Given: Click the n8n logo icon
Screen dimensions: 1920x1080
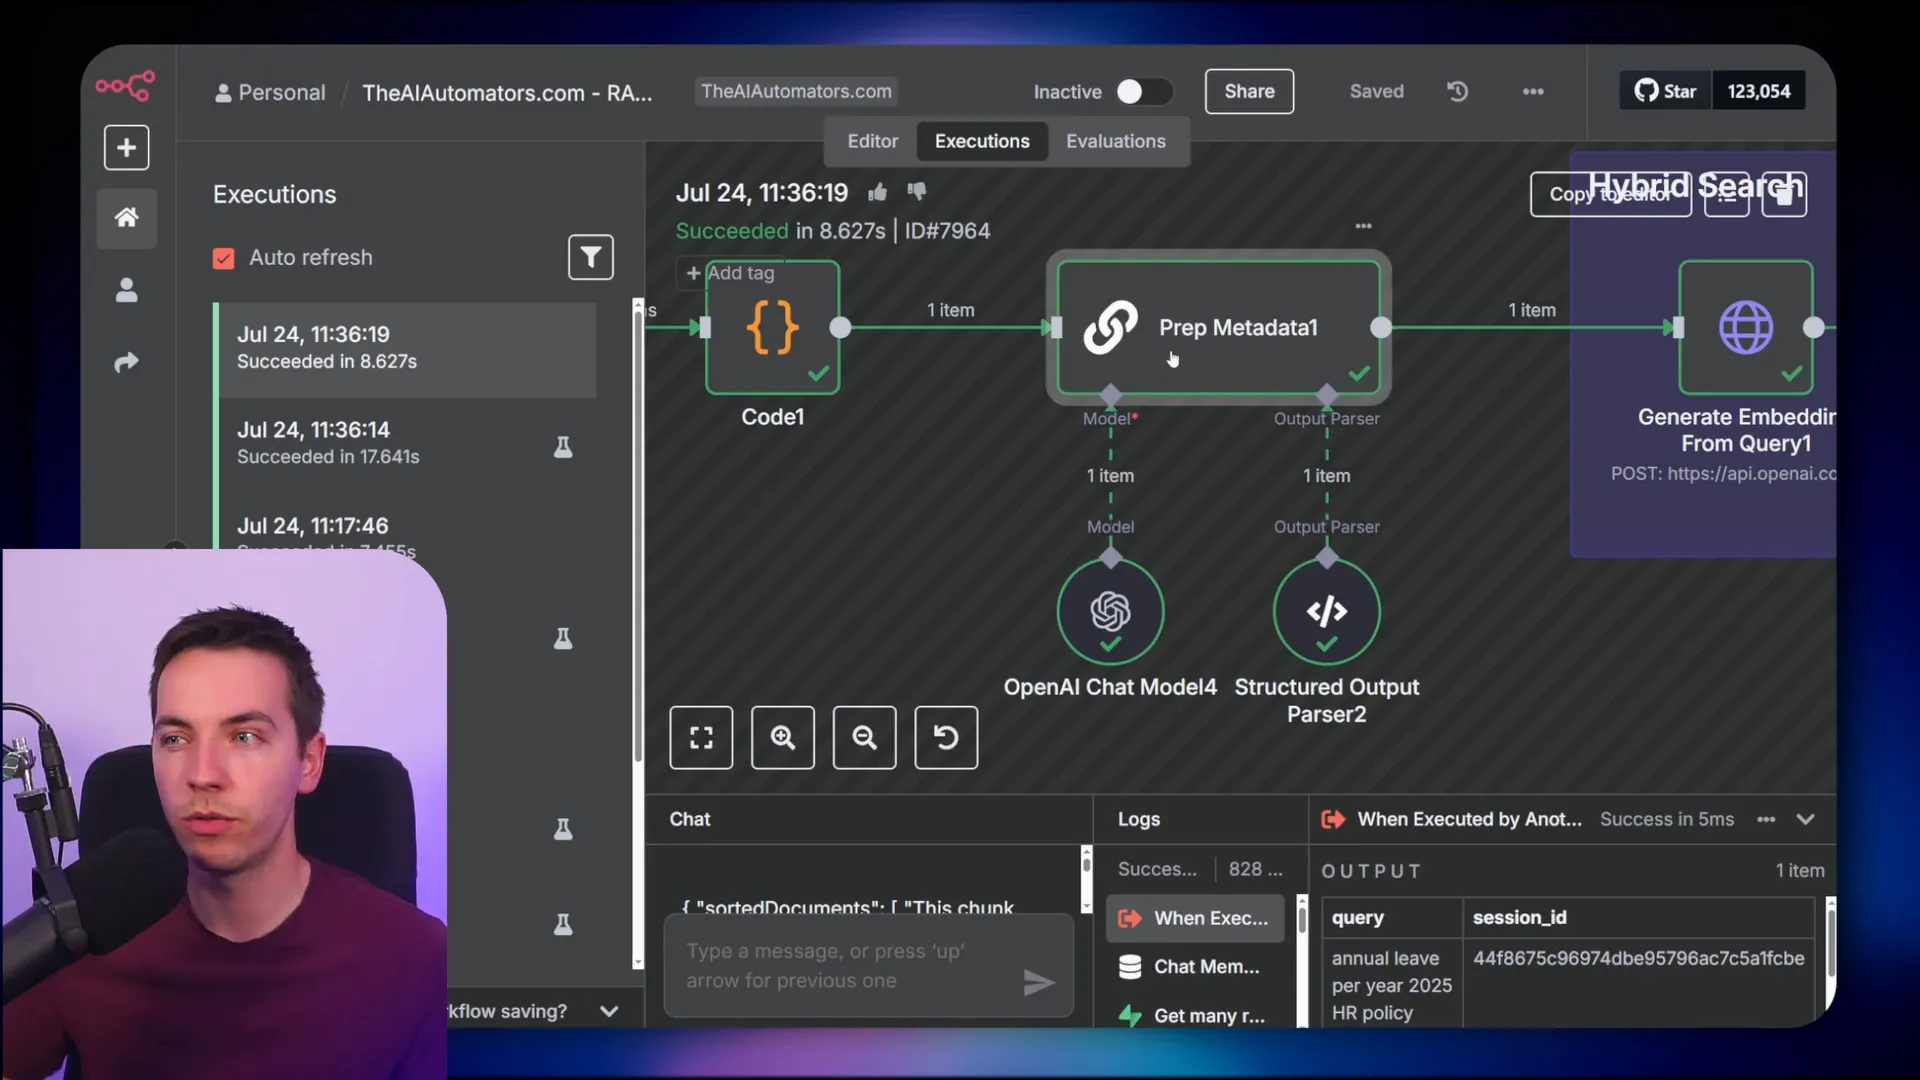Looking at the screenshot, I should (126, 86).
